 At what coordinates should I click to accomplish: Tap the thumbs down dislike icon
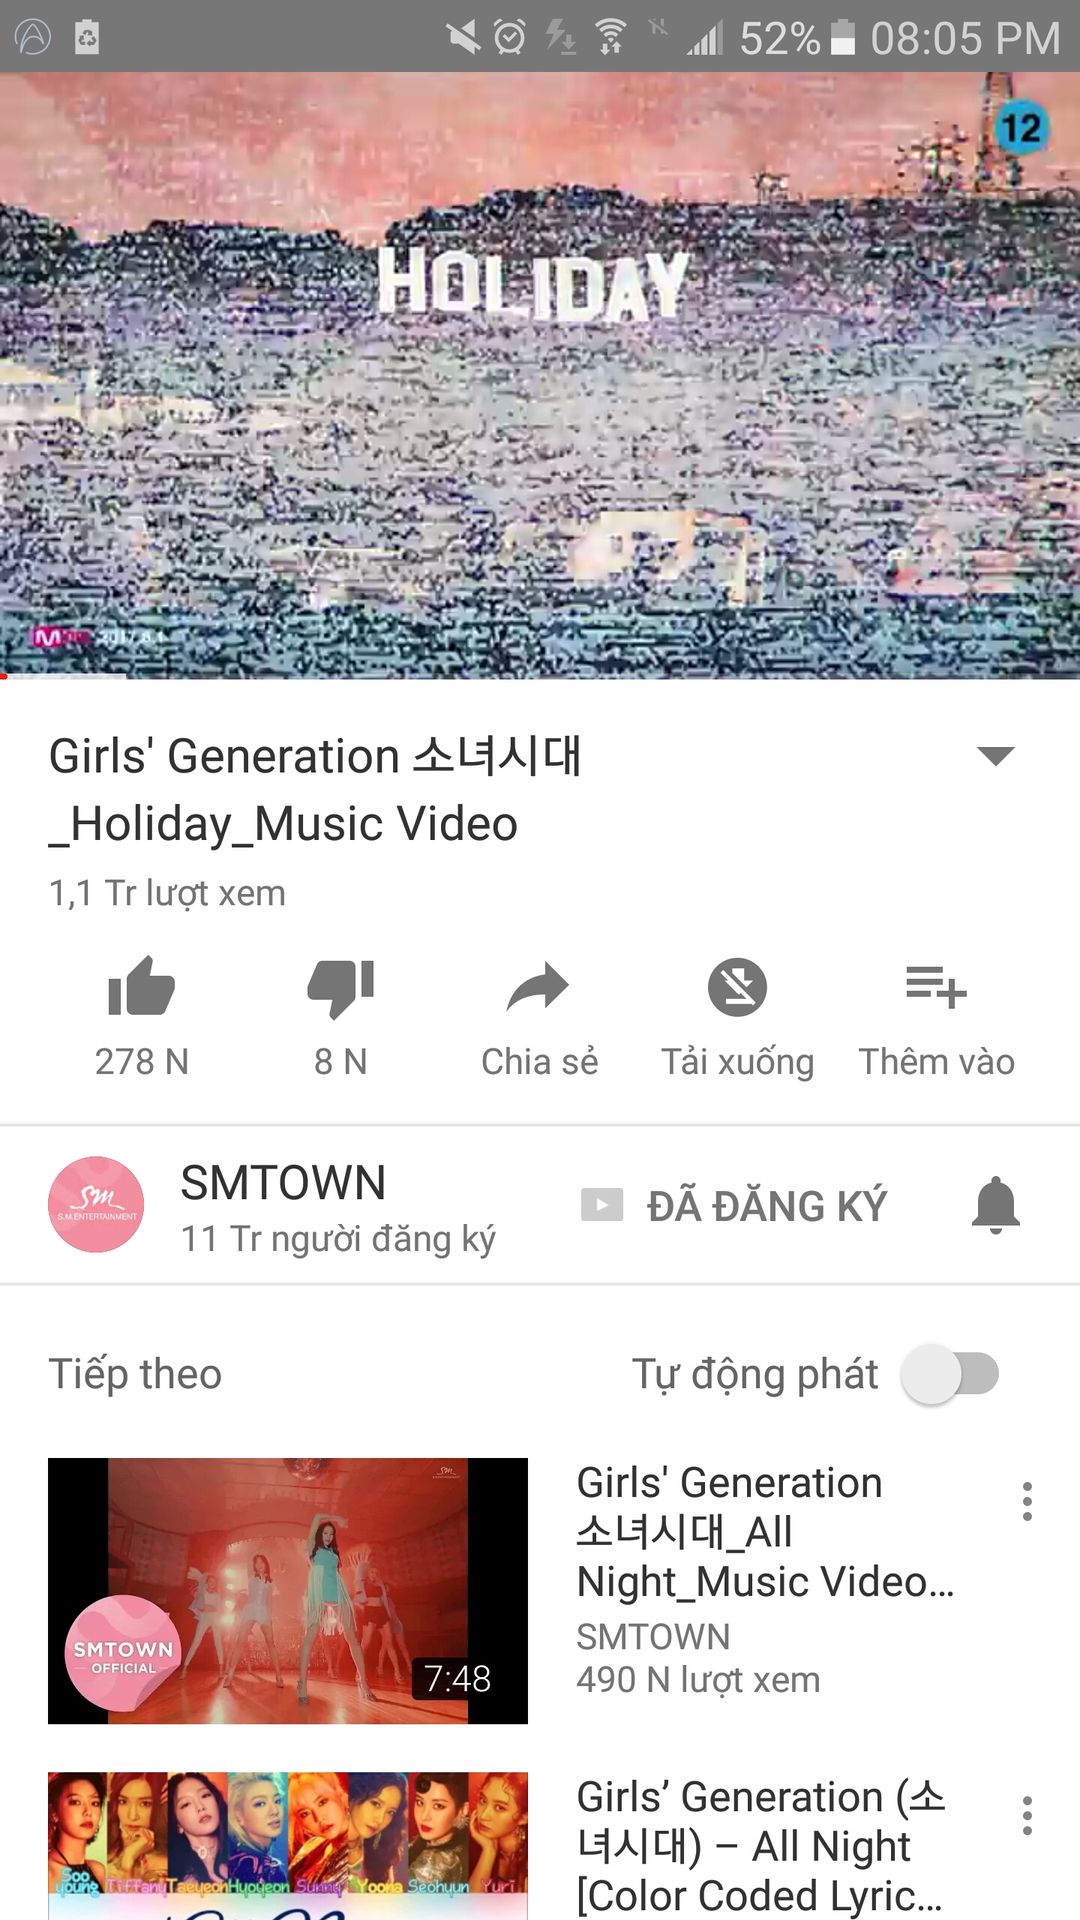click(x=340, y=988)
